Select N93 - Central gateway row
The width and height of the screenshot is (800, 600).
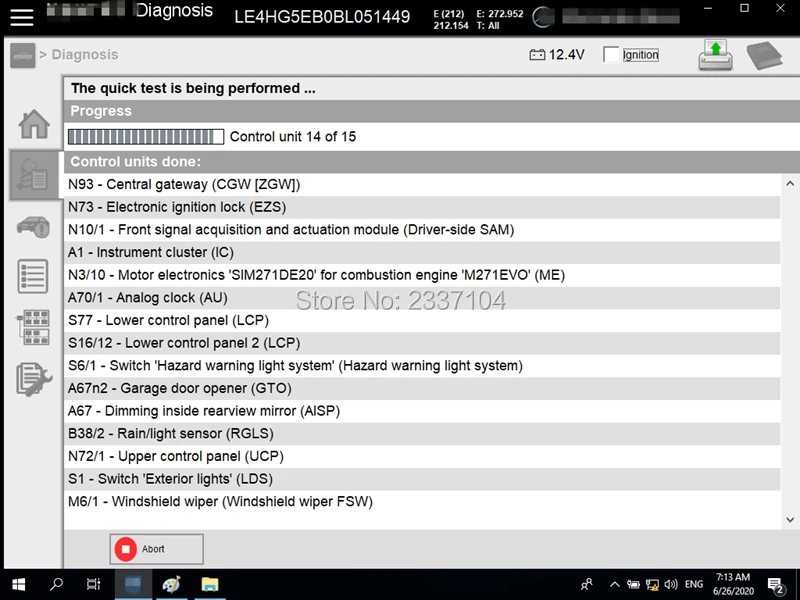coord(422,184)
